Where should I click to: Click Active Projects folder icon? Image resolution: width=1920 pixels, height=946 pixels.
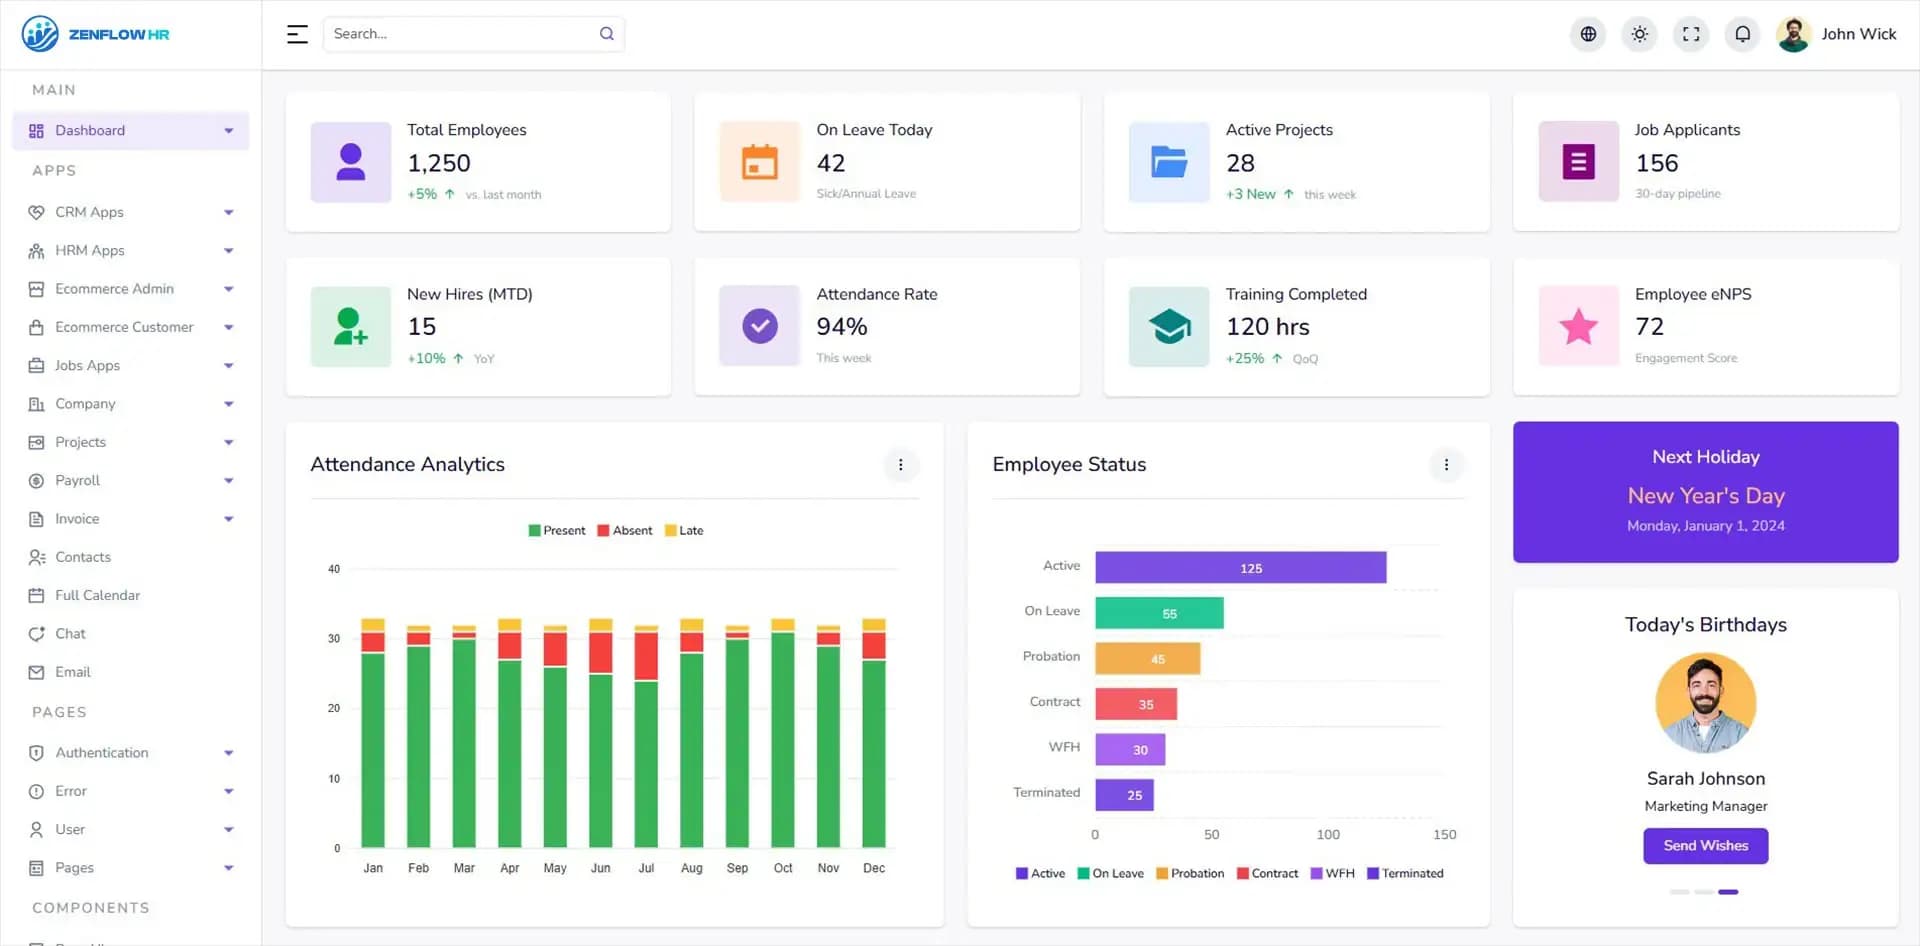(1169, 162)
